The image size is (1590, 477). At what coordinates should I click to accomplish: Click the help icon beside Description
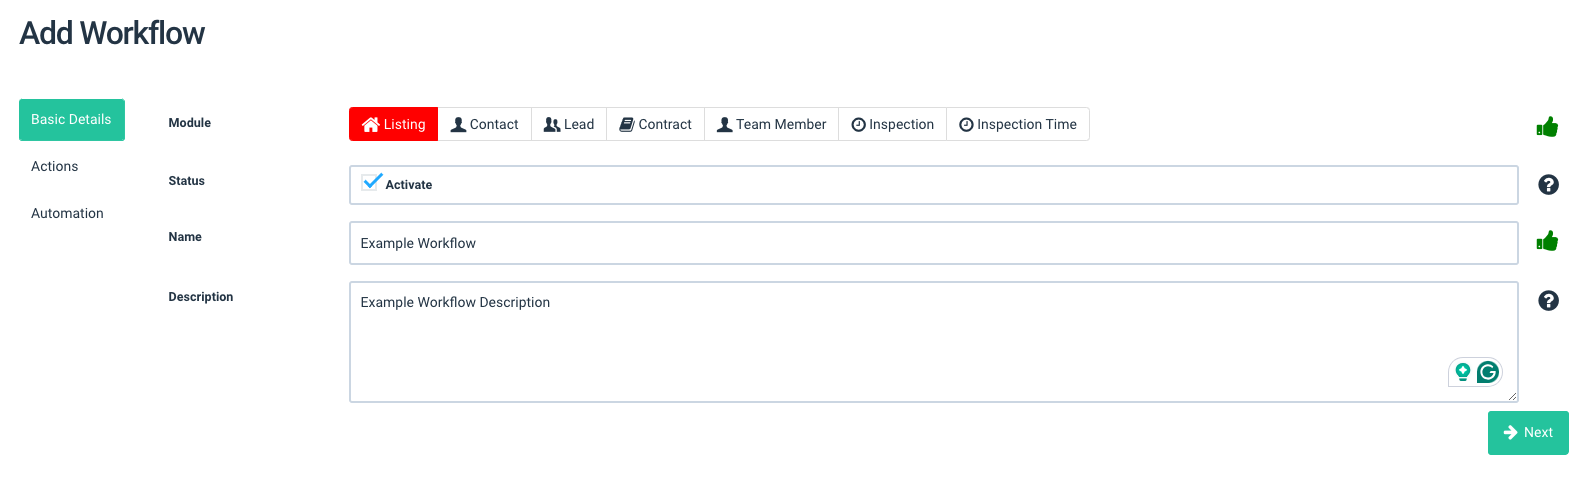click(1548, 301)
